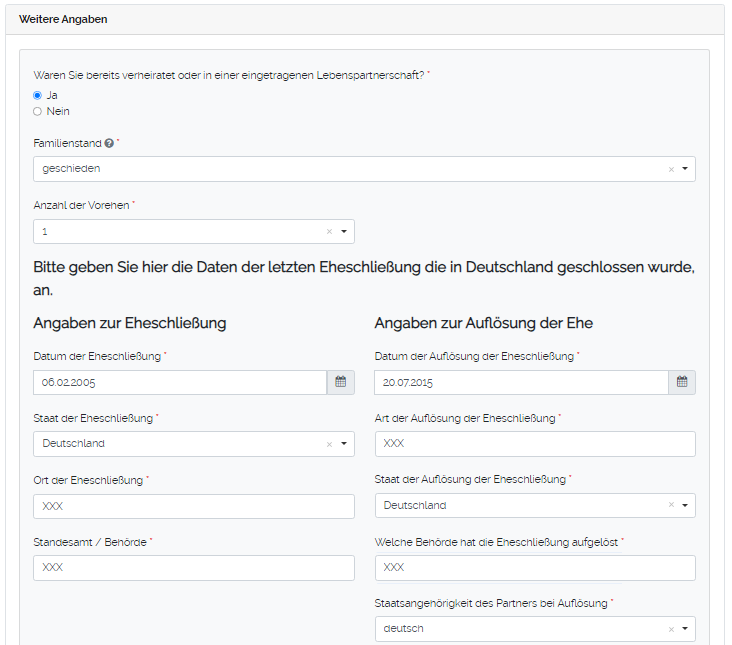The height and width of the screenshot is (645, 732).
Task: Click the Welche Behörde hat aufgelöst field
Action: tap(534, 568)
